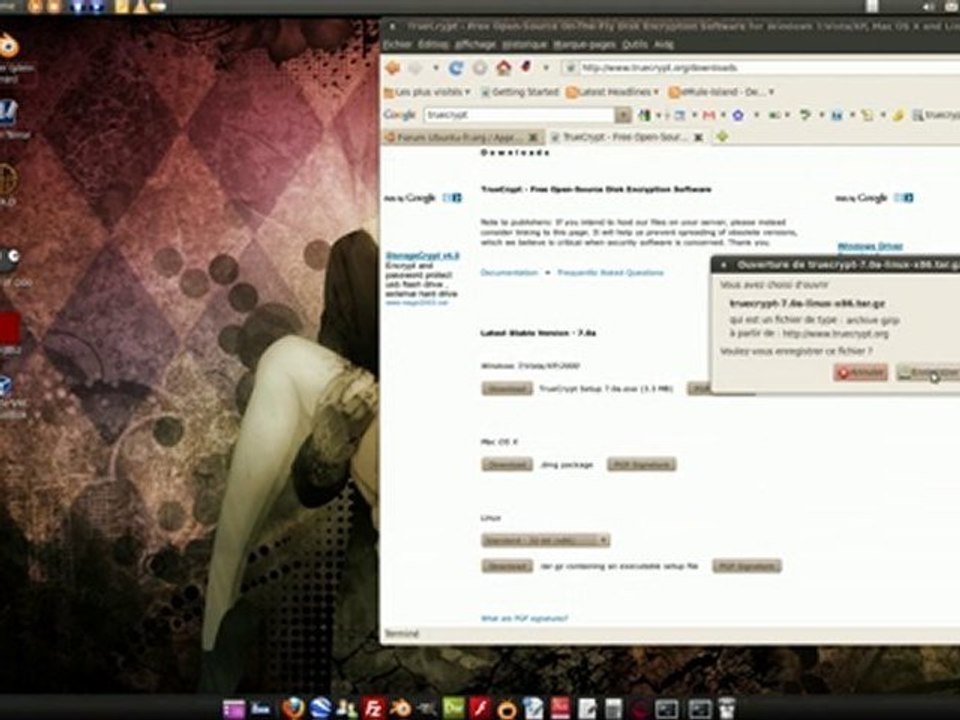This screenshot has width=960, height=720.
Task: Expand the Les plus visités bookmarks folder
Action: coord(427,92)
